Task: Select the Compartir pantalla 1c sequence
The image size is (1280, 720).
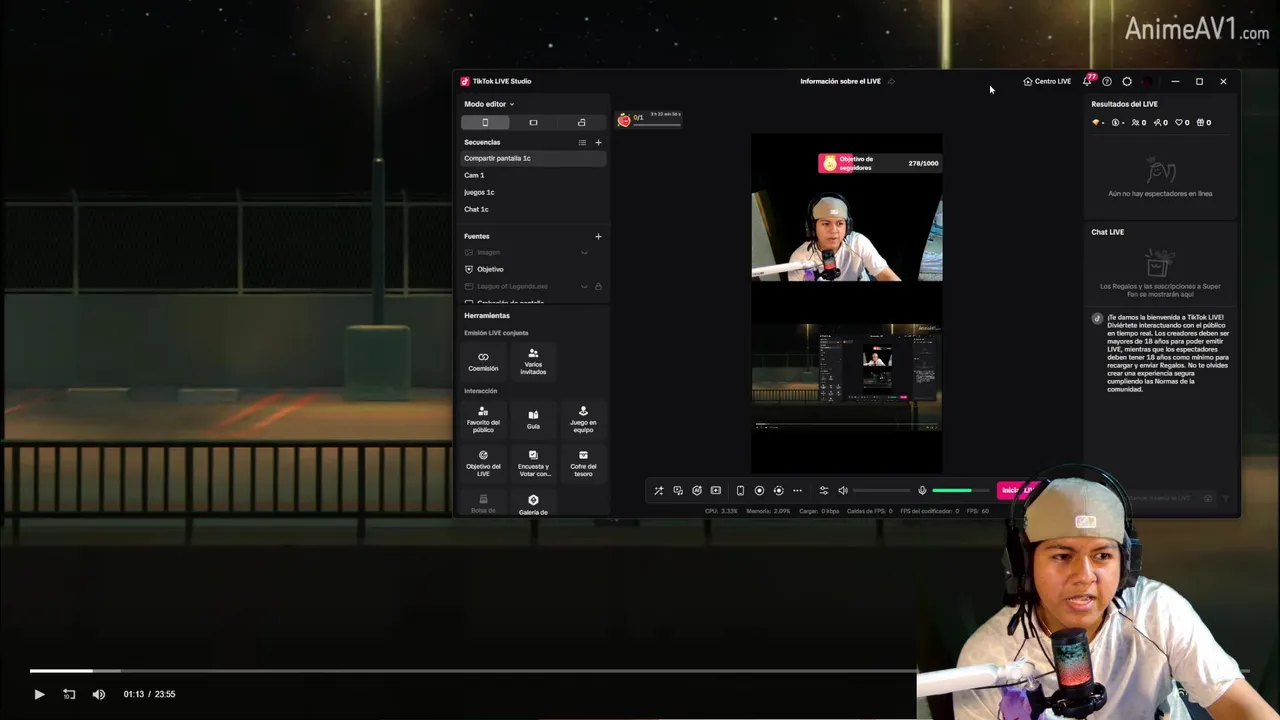Action: pos(533,158)
